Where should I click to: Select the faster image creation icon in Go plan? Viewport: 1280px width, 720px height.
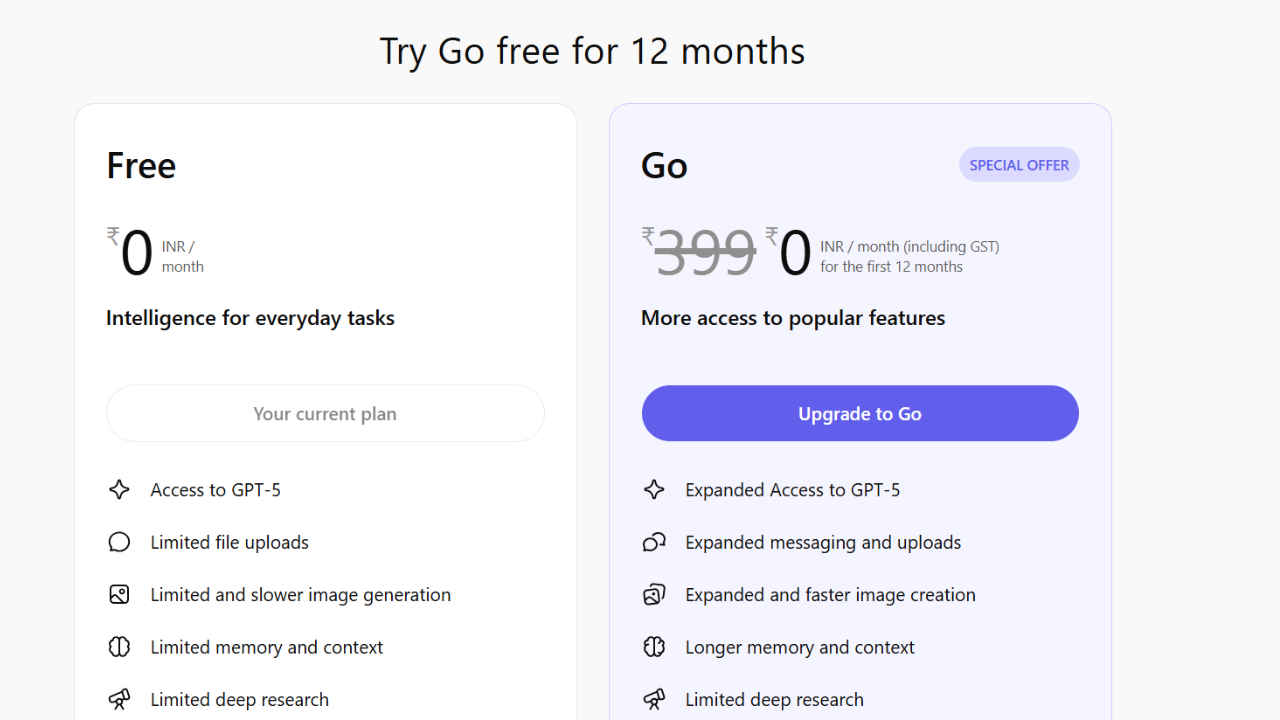654,593
